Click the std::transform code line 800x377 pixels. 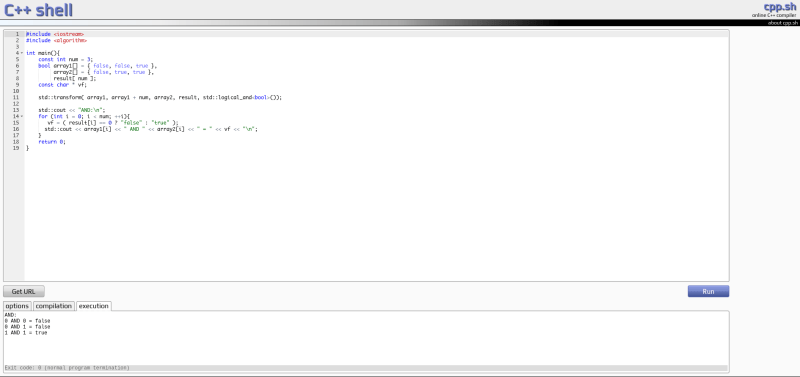(x=160, y=97)
